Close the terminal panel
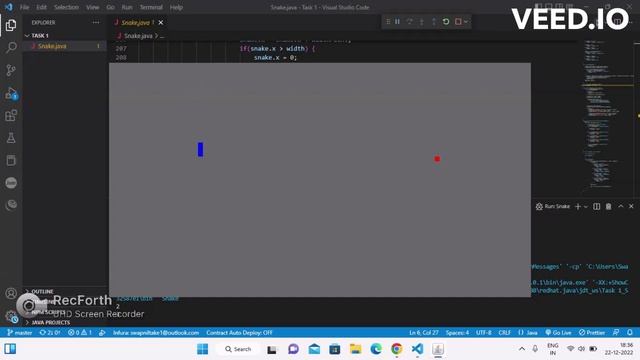The image size is (640, 360). (631, 207)
